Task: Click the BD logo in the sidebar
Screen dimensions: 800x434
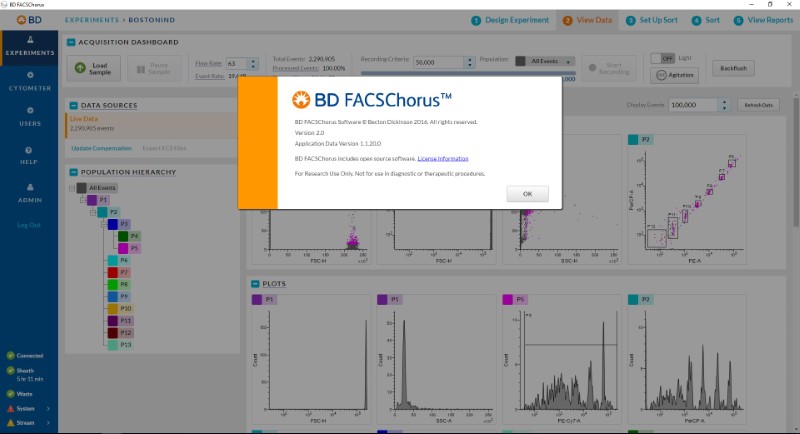Action: click(x=29, y=20)
